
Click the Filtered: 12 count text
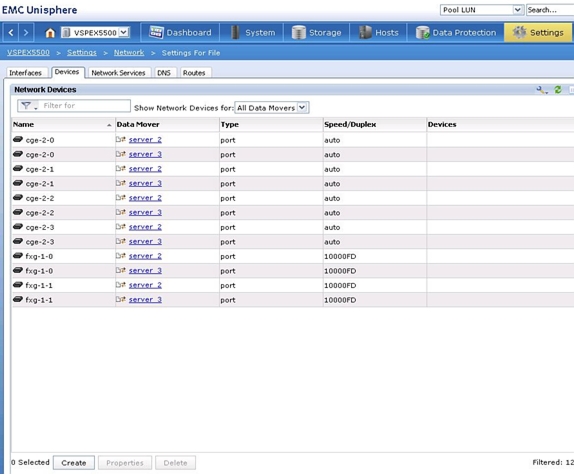tap(553, 463)
